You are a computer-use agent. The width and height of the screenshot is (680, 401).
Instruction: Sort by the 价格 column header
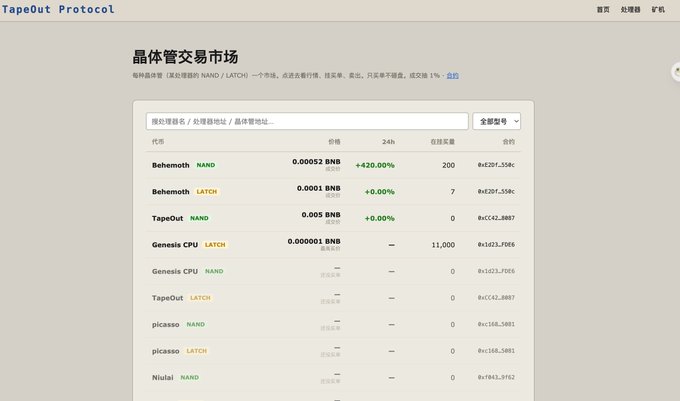click(334, 142)
